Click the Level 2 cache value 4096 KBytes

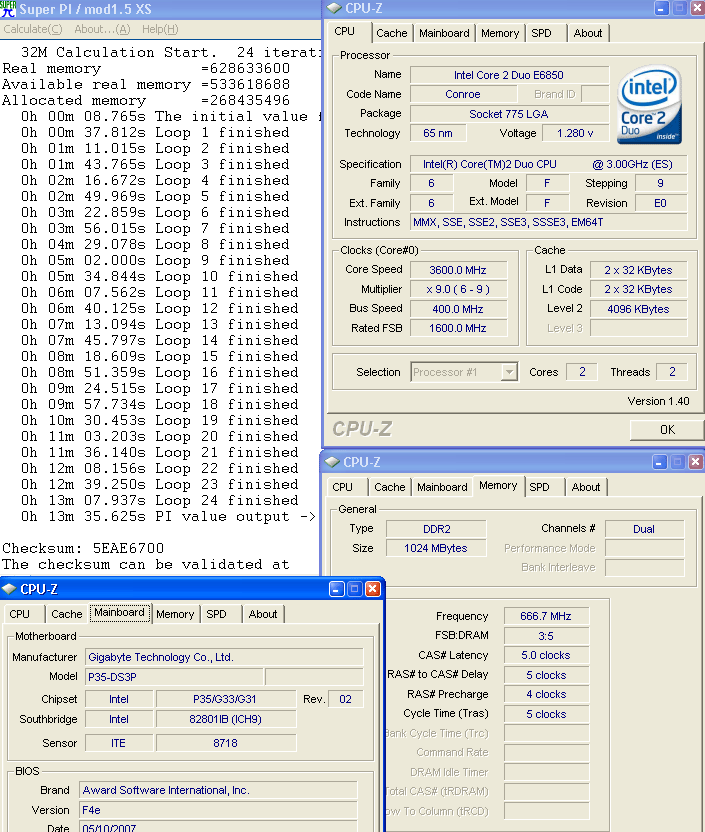point(638,309)
